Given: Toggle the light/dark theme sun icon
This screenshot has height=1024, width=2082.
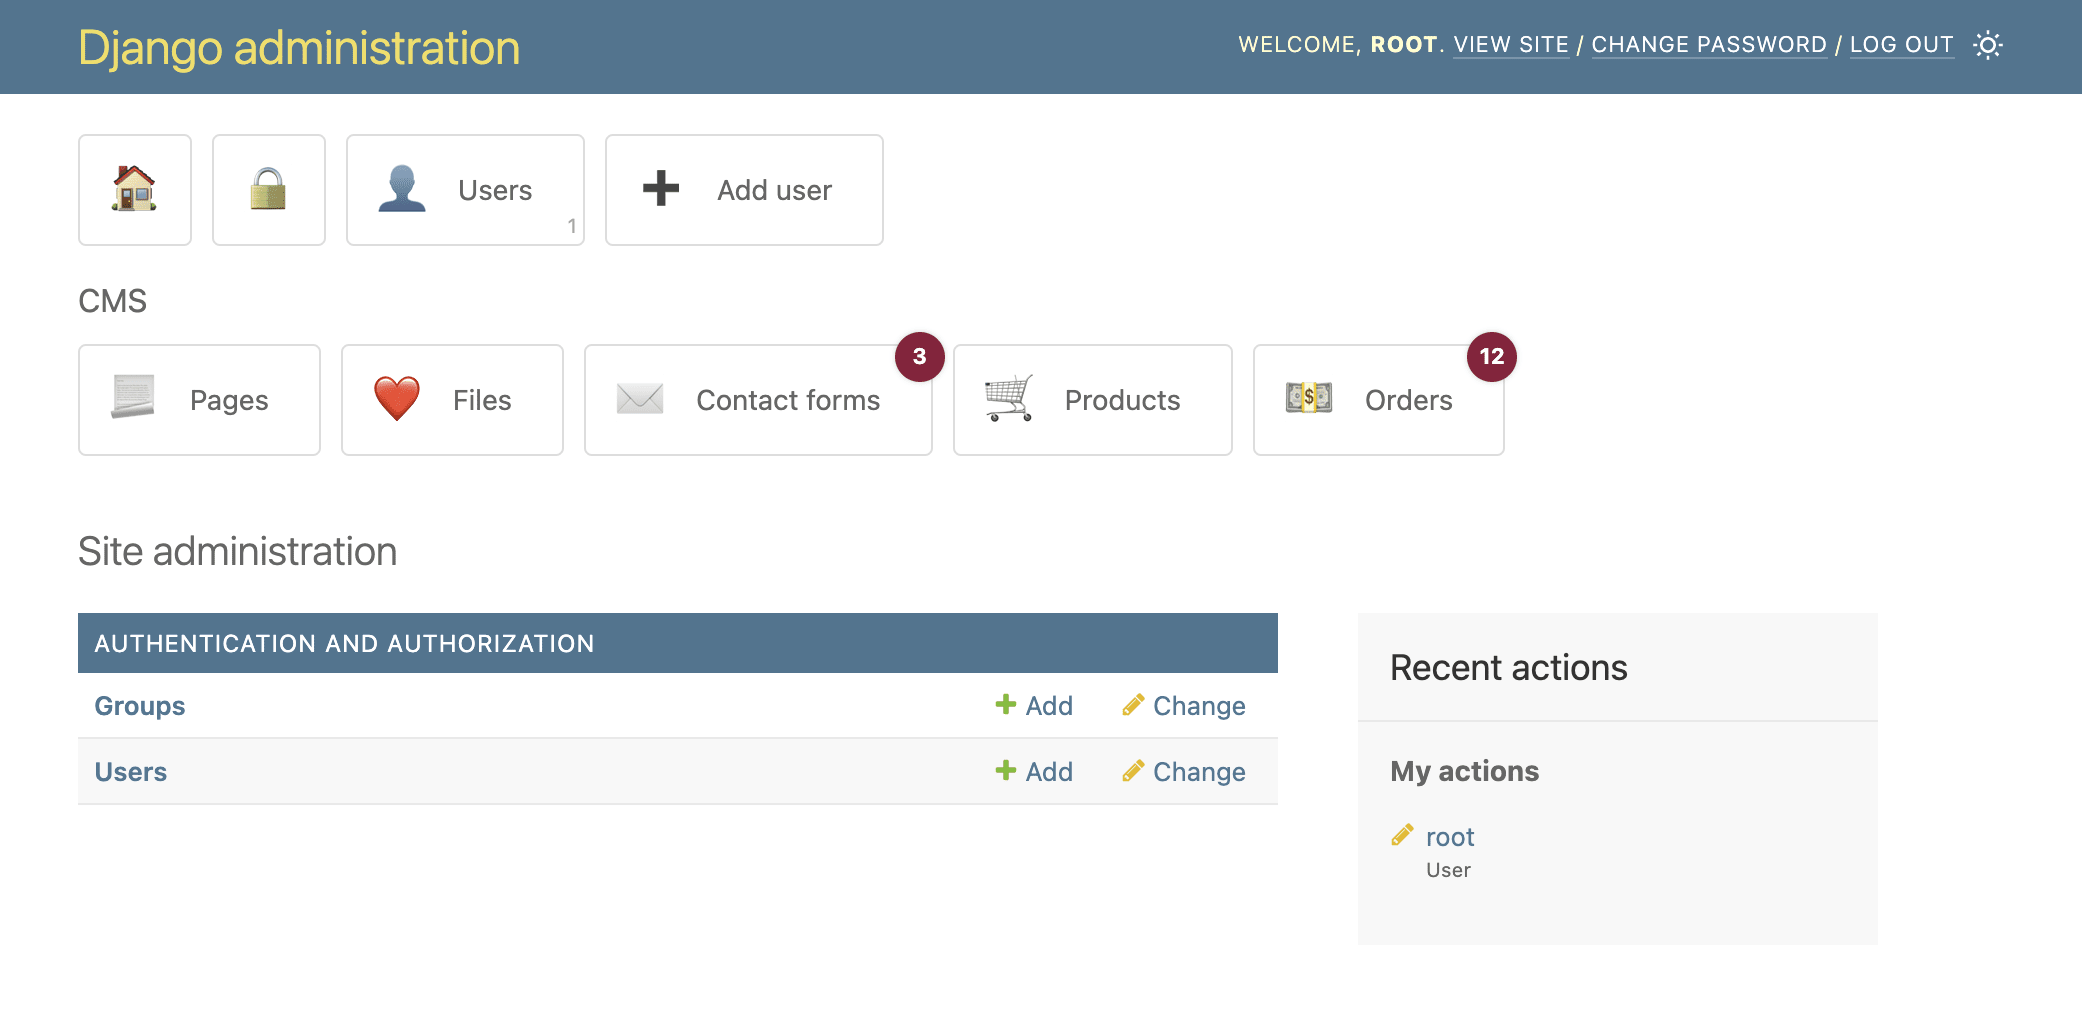Looking at the screenshot, I should (x=1987, y=45).
